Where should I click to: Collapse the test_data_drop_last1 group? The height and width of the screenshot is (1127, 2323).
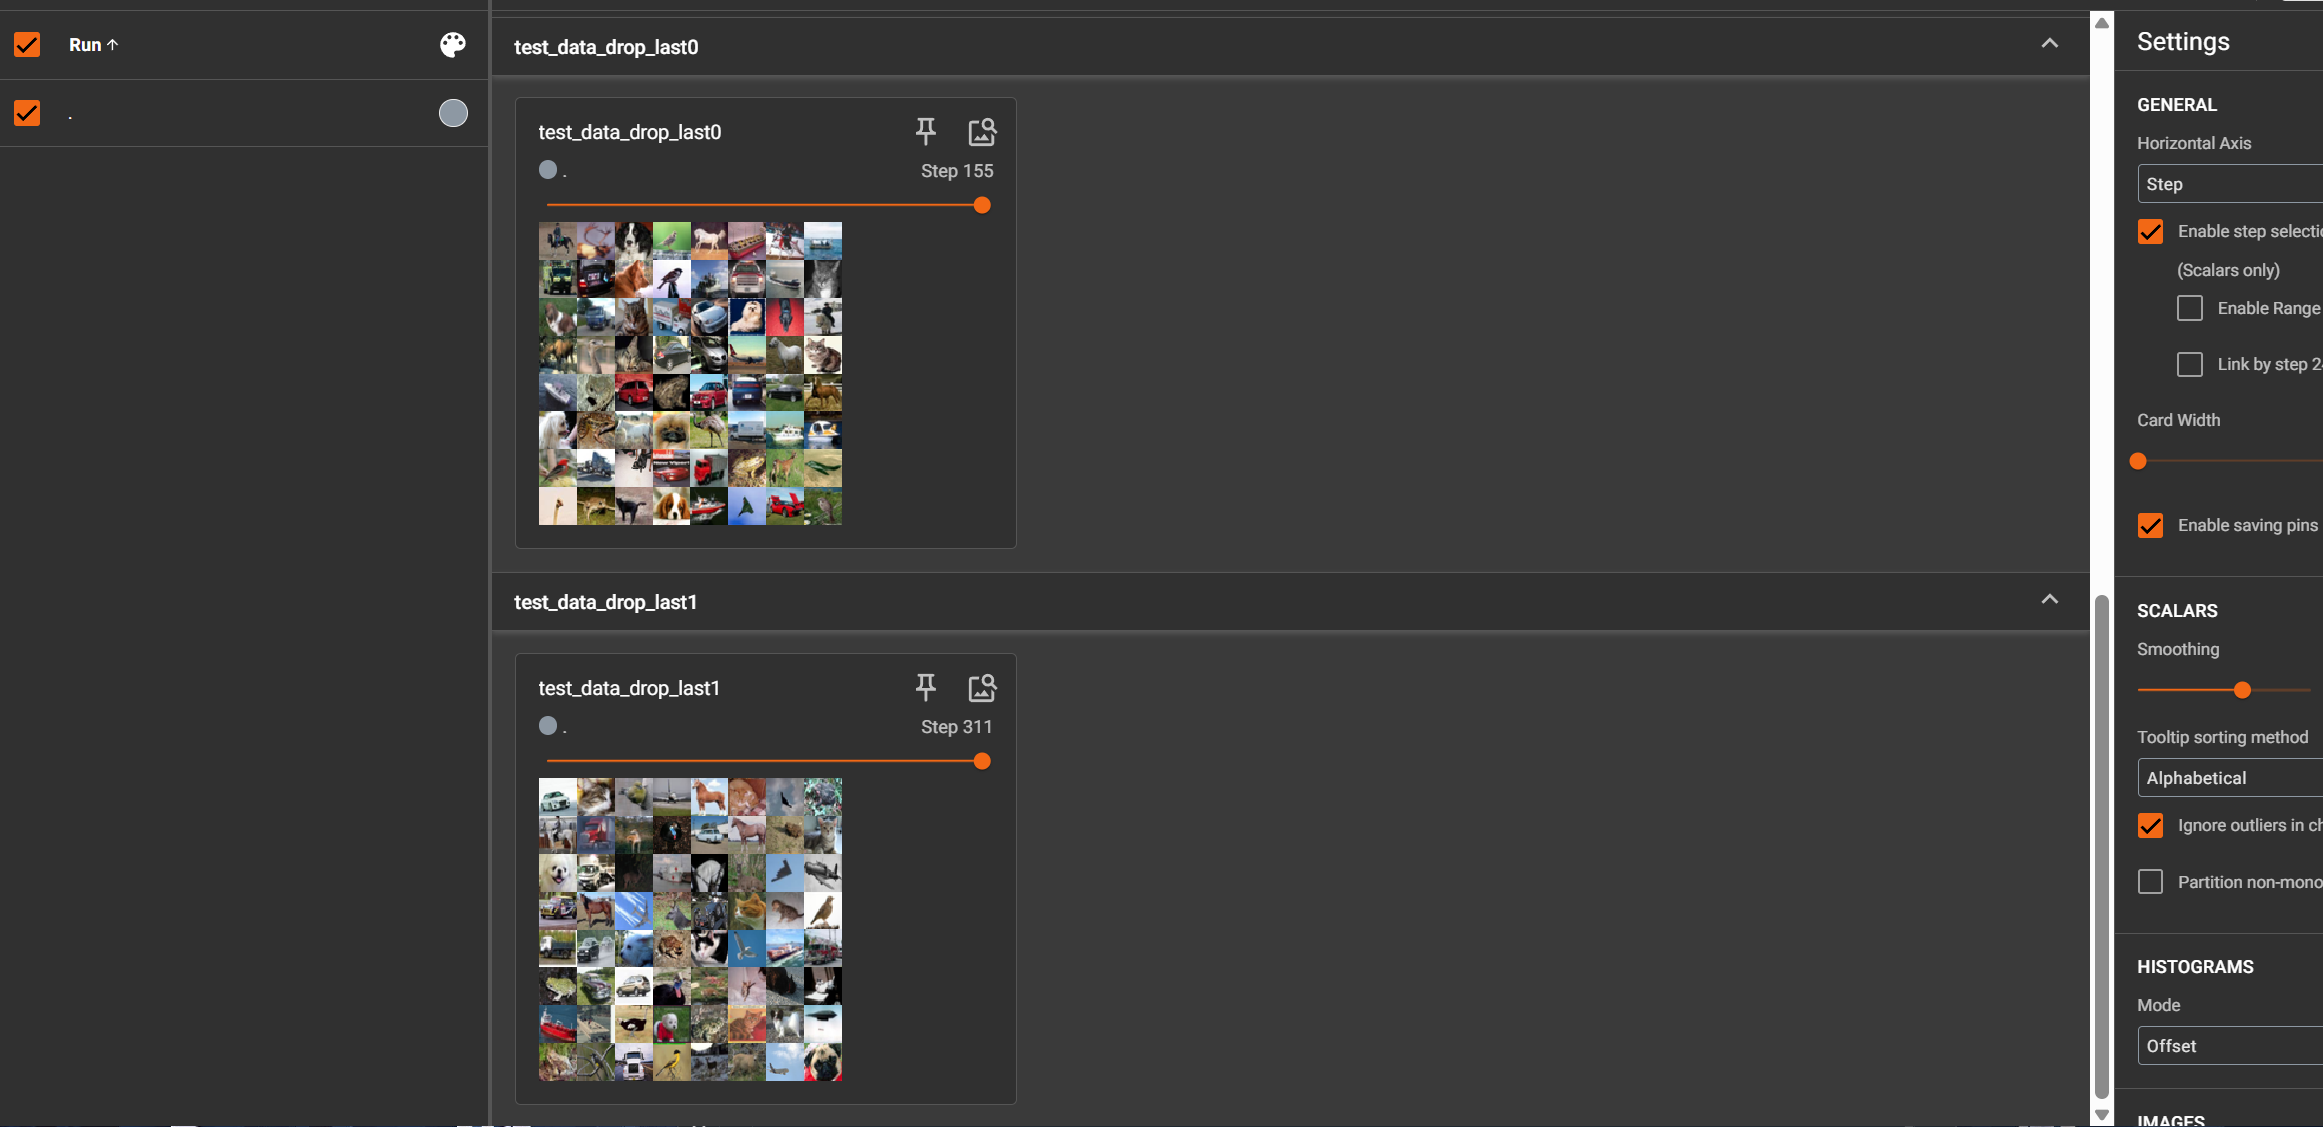pyautogui.click(x=2049, y=599)
